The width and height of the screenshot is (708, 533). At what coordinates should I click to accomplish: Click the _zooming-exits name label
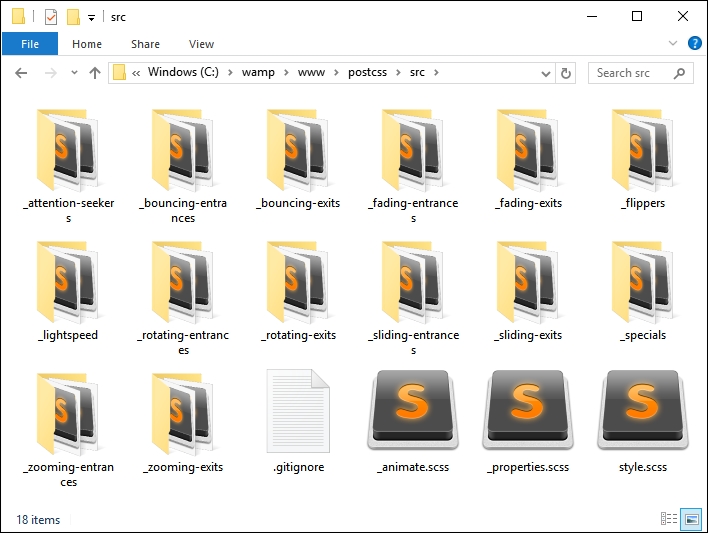pos(183,467)
